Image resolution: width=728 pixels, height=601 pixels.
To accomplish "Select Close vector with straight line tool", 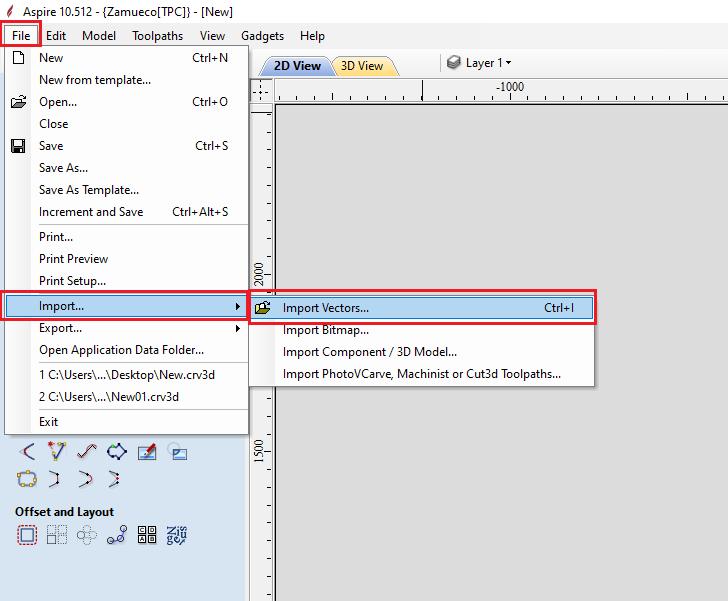I will 55,479.
